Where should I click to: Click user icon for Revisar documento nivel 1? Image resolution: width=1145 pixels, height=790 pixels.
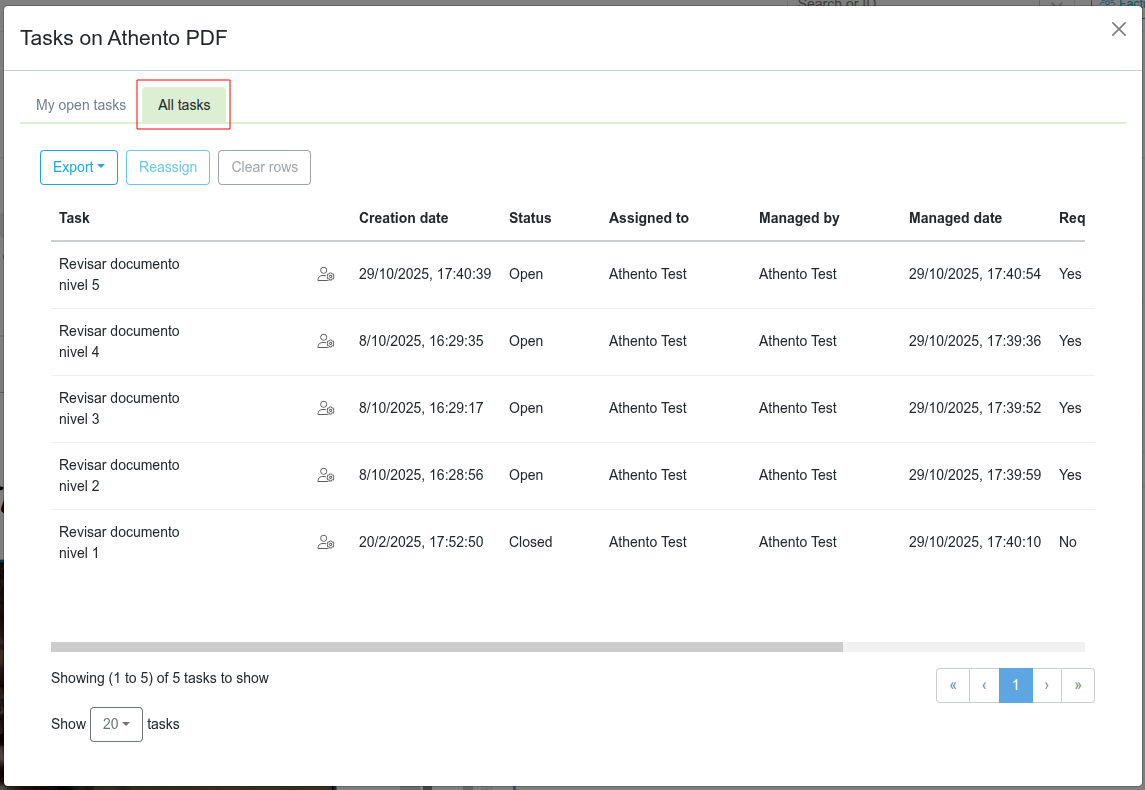[x=325, y=542]
